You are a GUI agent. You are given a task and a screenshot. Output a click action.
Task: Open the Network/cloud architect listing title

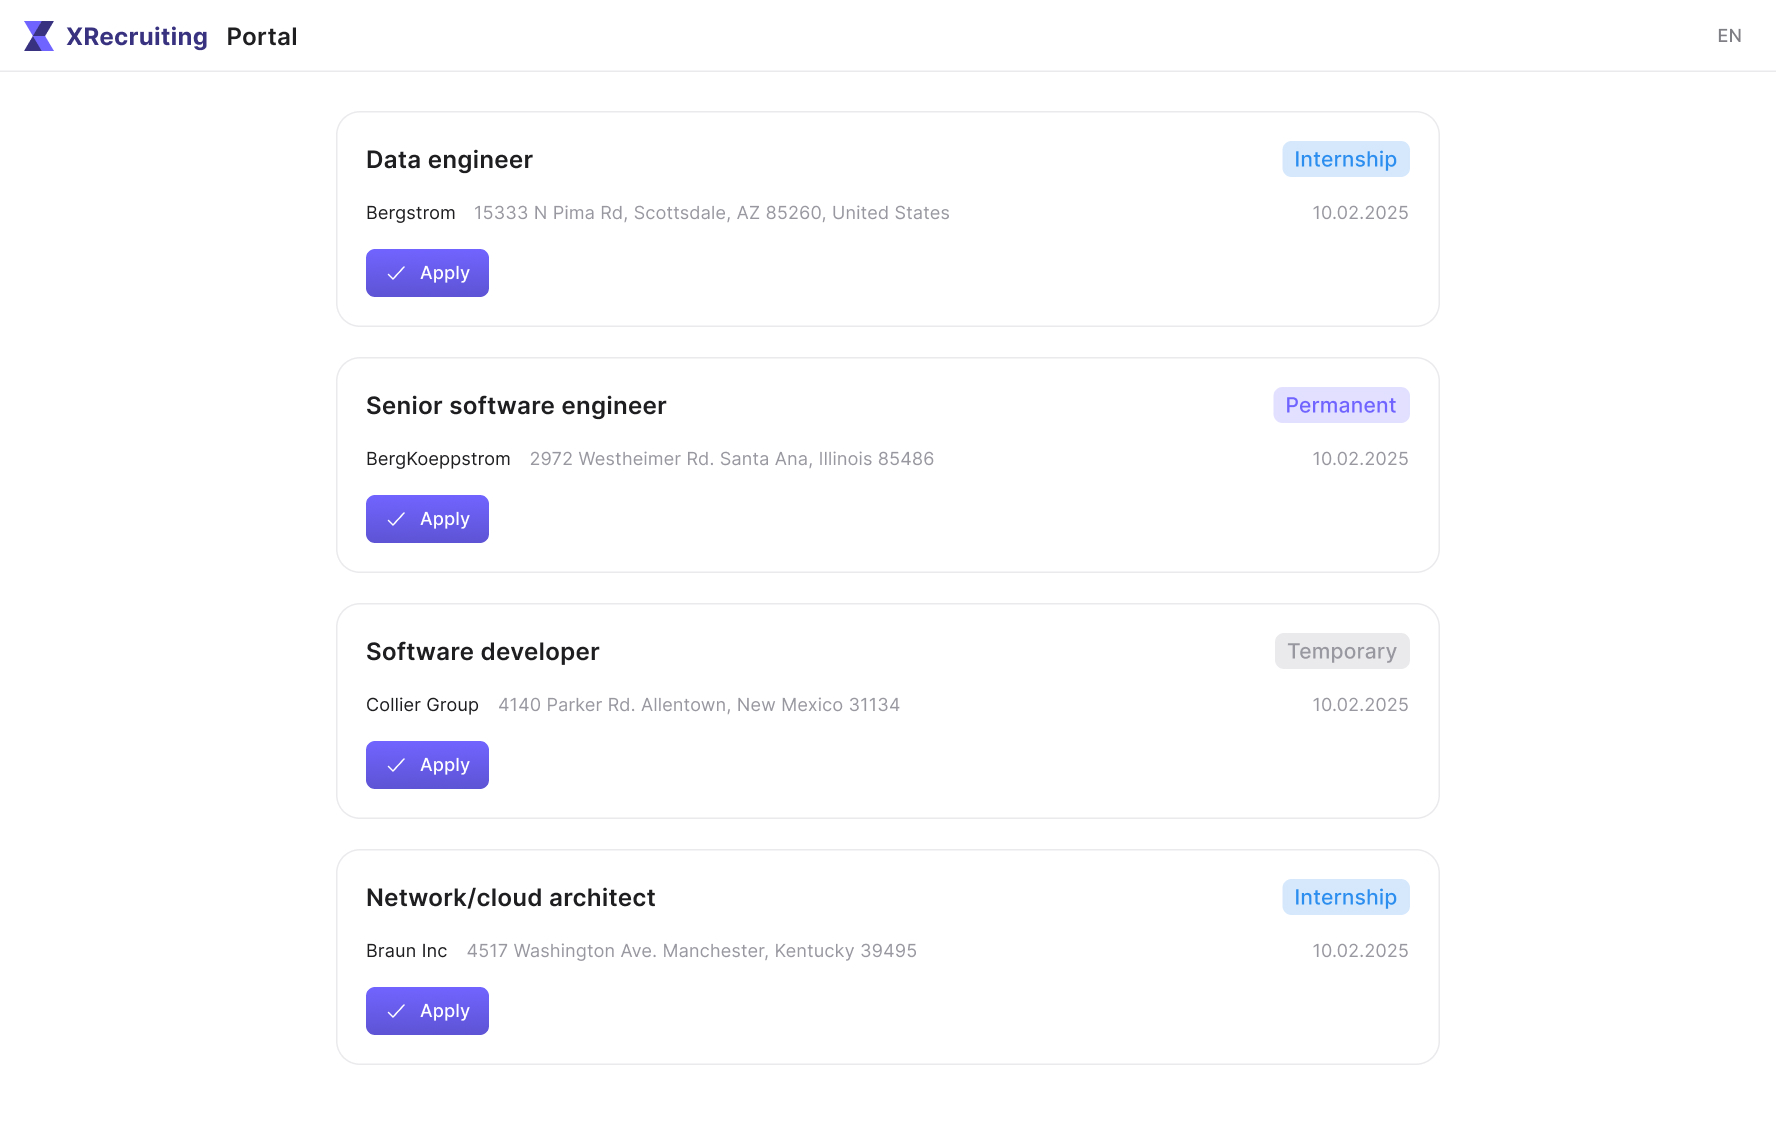click(x=511, y=898)
